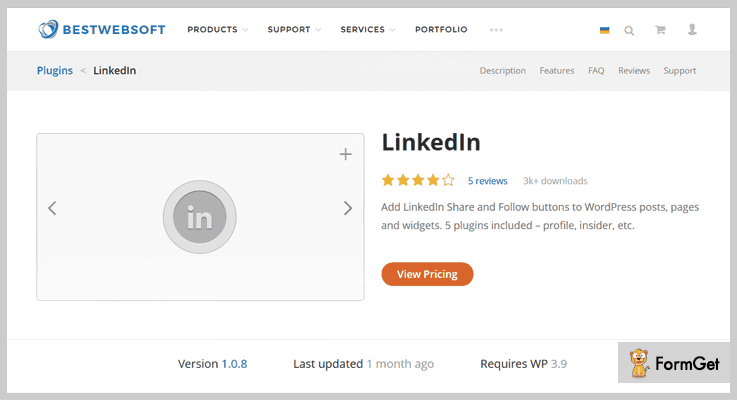Show more menu items via ellipsis
The height and width of the screenshot is (400, 737).
tap(496, 30)
